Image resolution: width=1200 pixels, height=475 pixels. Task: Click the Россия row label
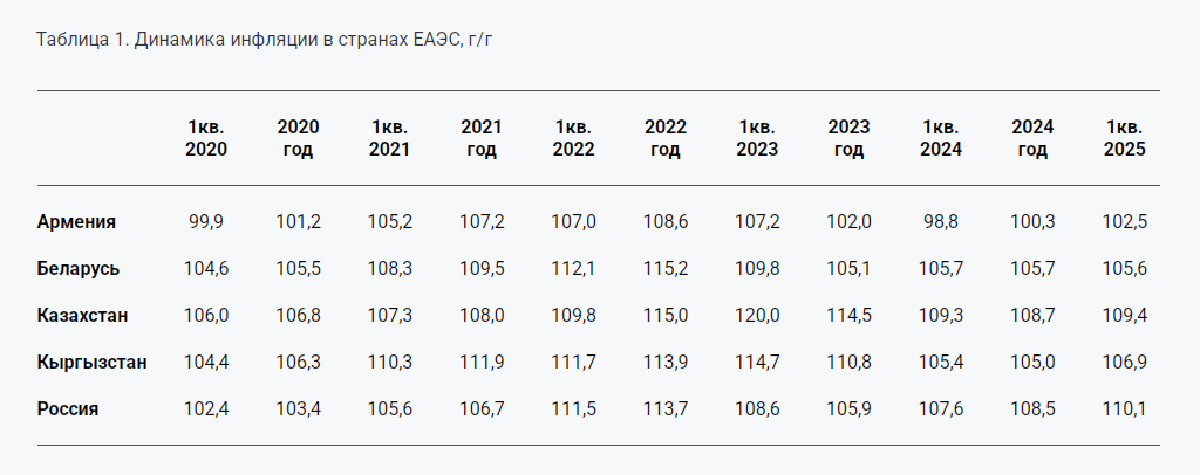(67, 409)
